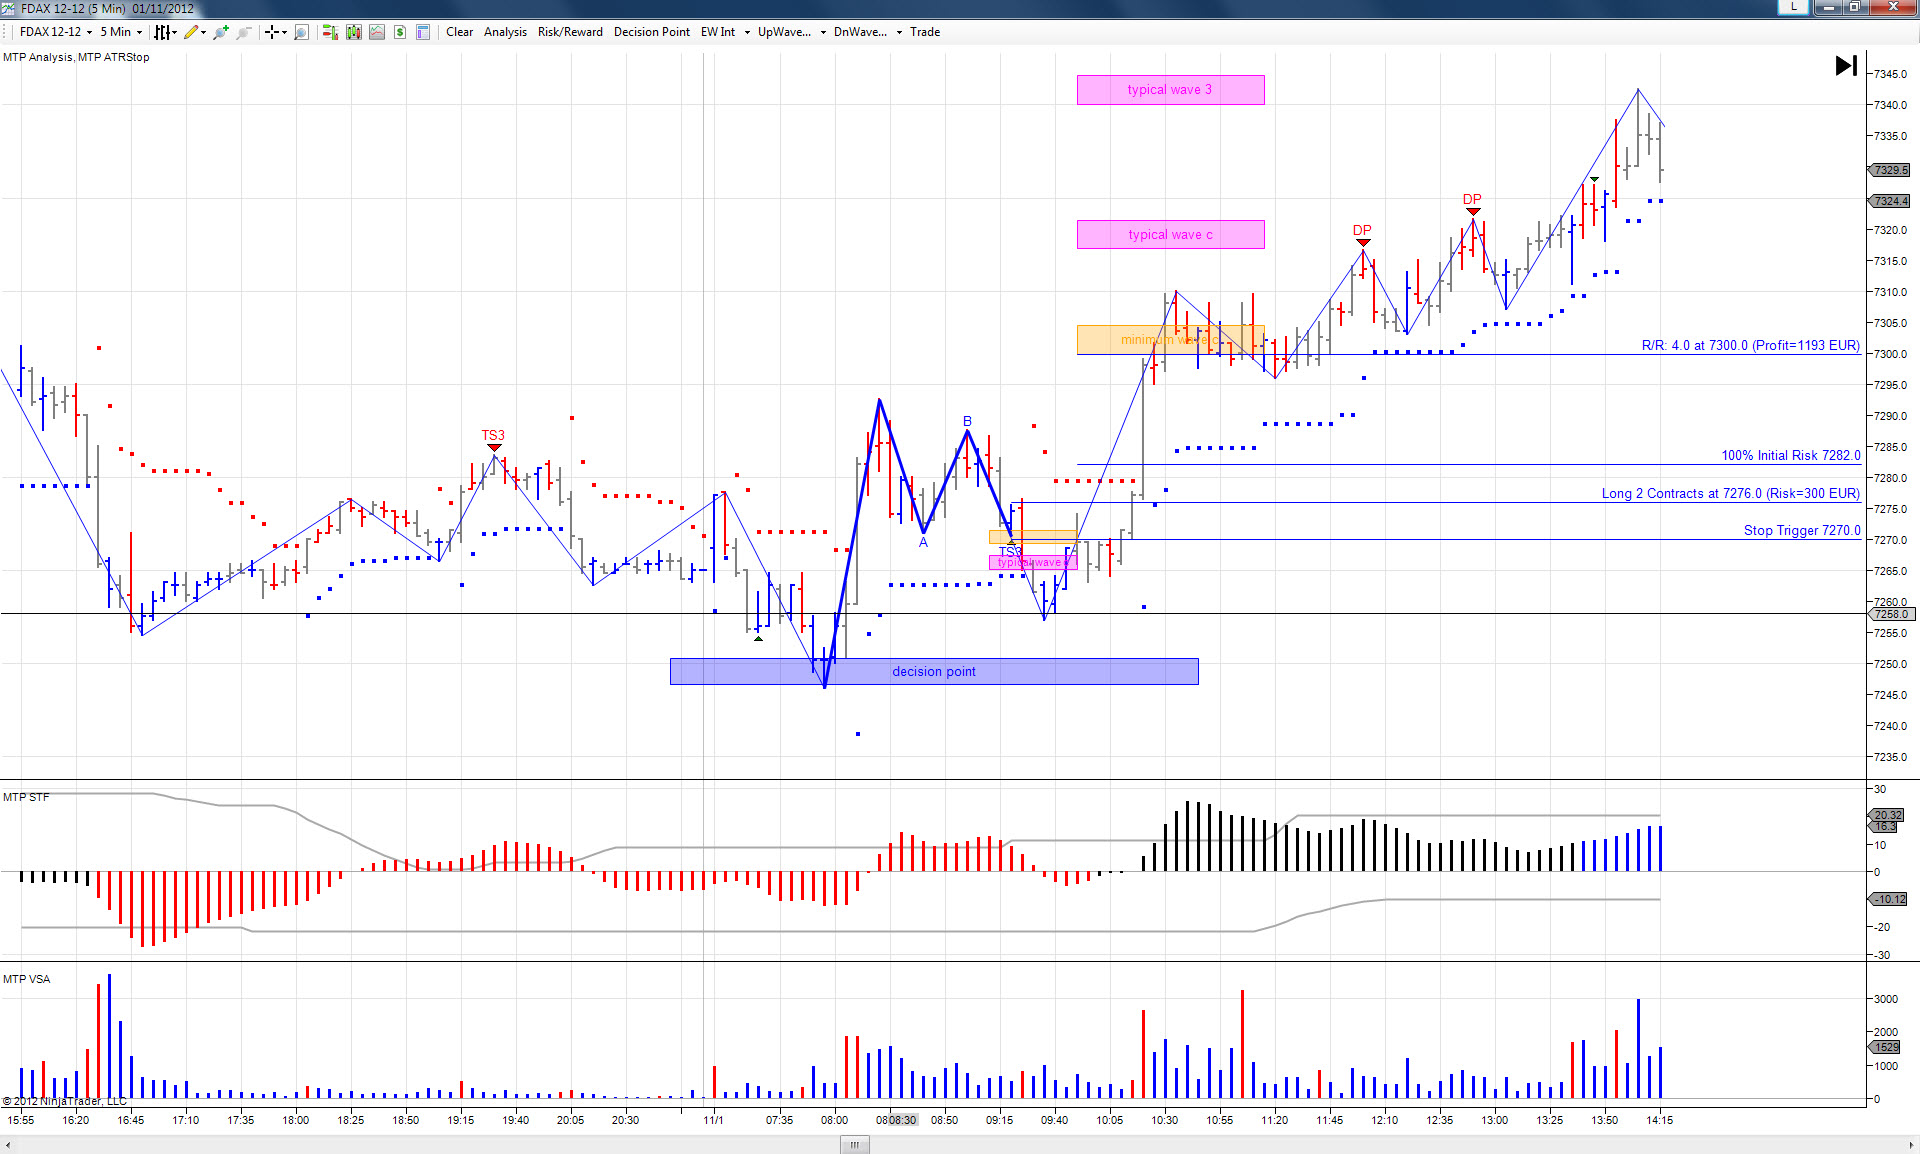The image size is (1920, 1154).
Task: Open the green candlestick indicators icon
Action: coord(353,32)
